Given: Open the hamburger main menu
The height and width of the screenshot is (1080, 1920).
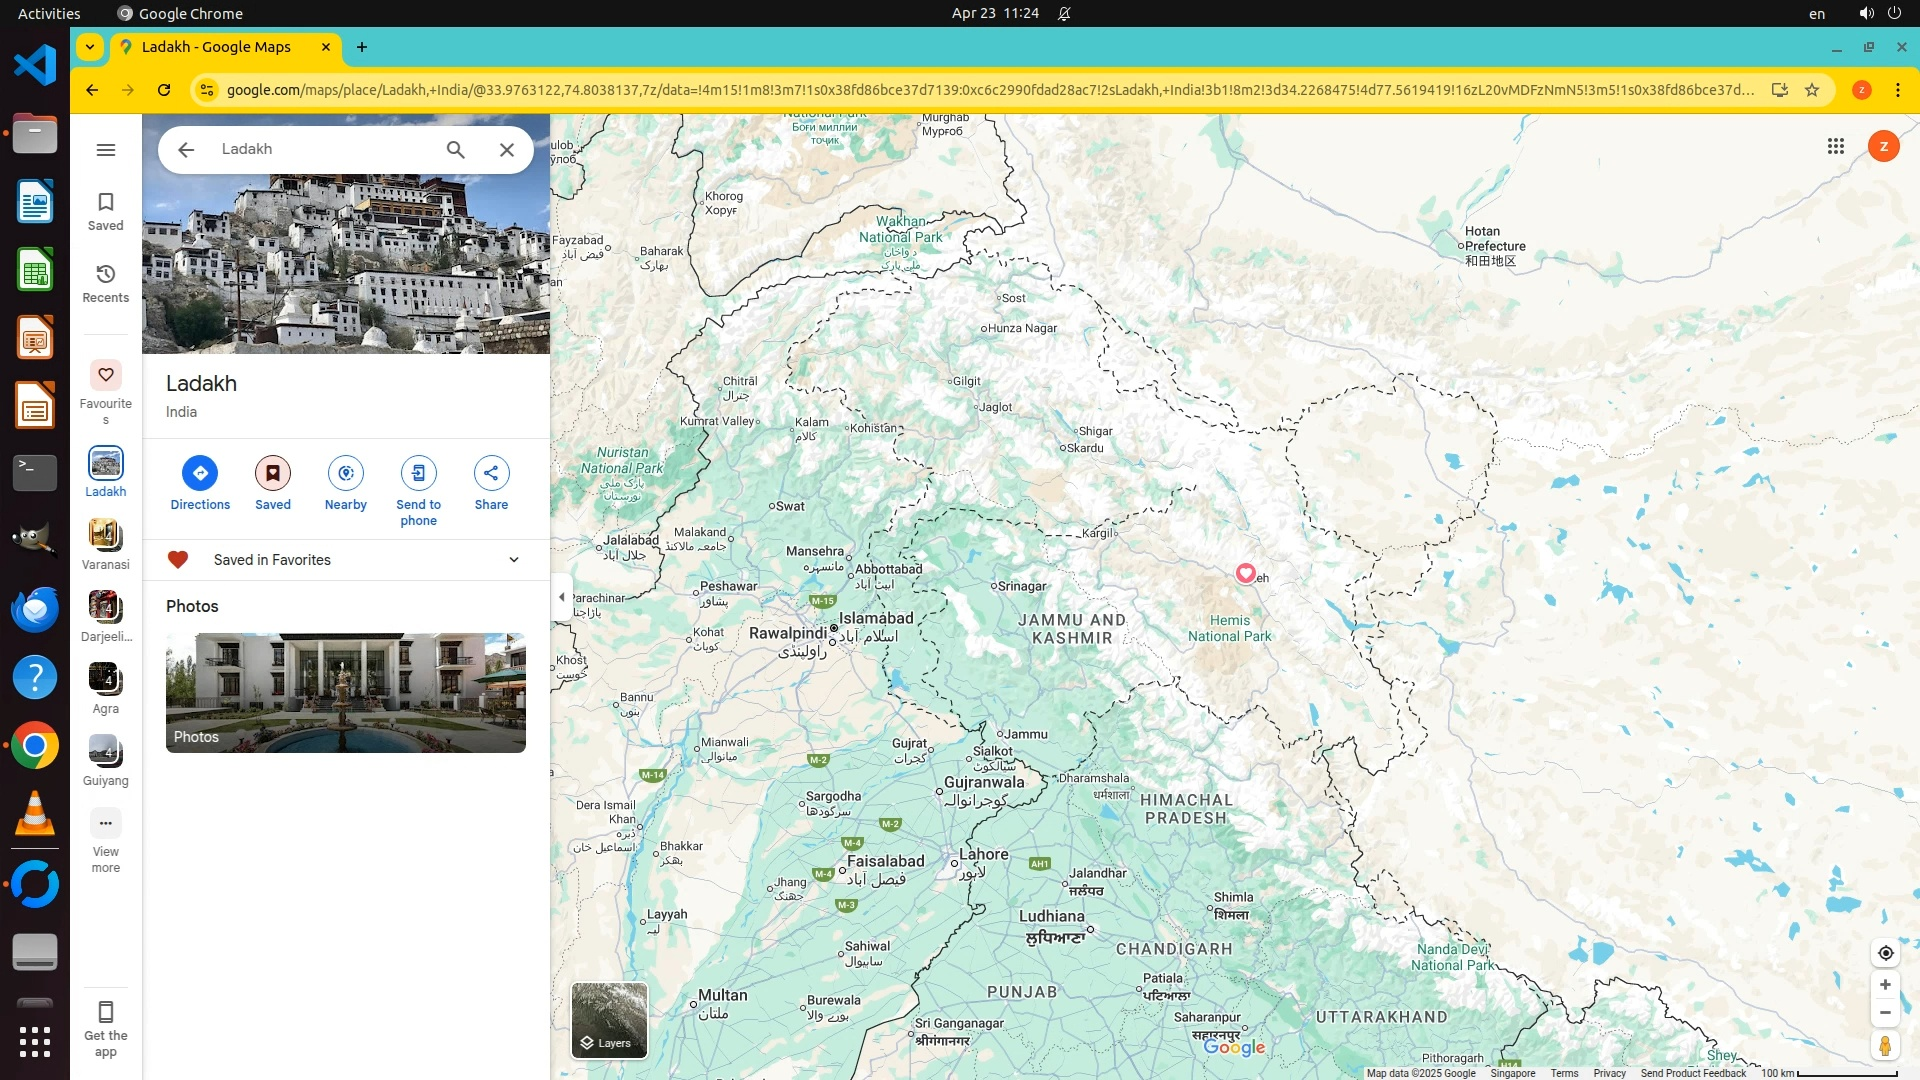Looking at the screenshot, I should [106, 150].
